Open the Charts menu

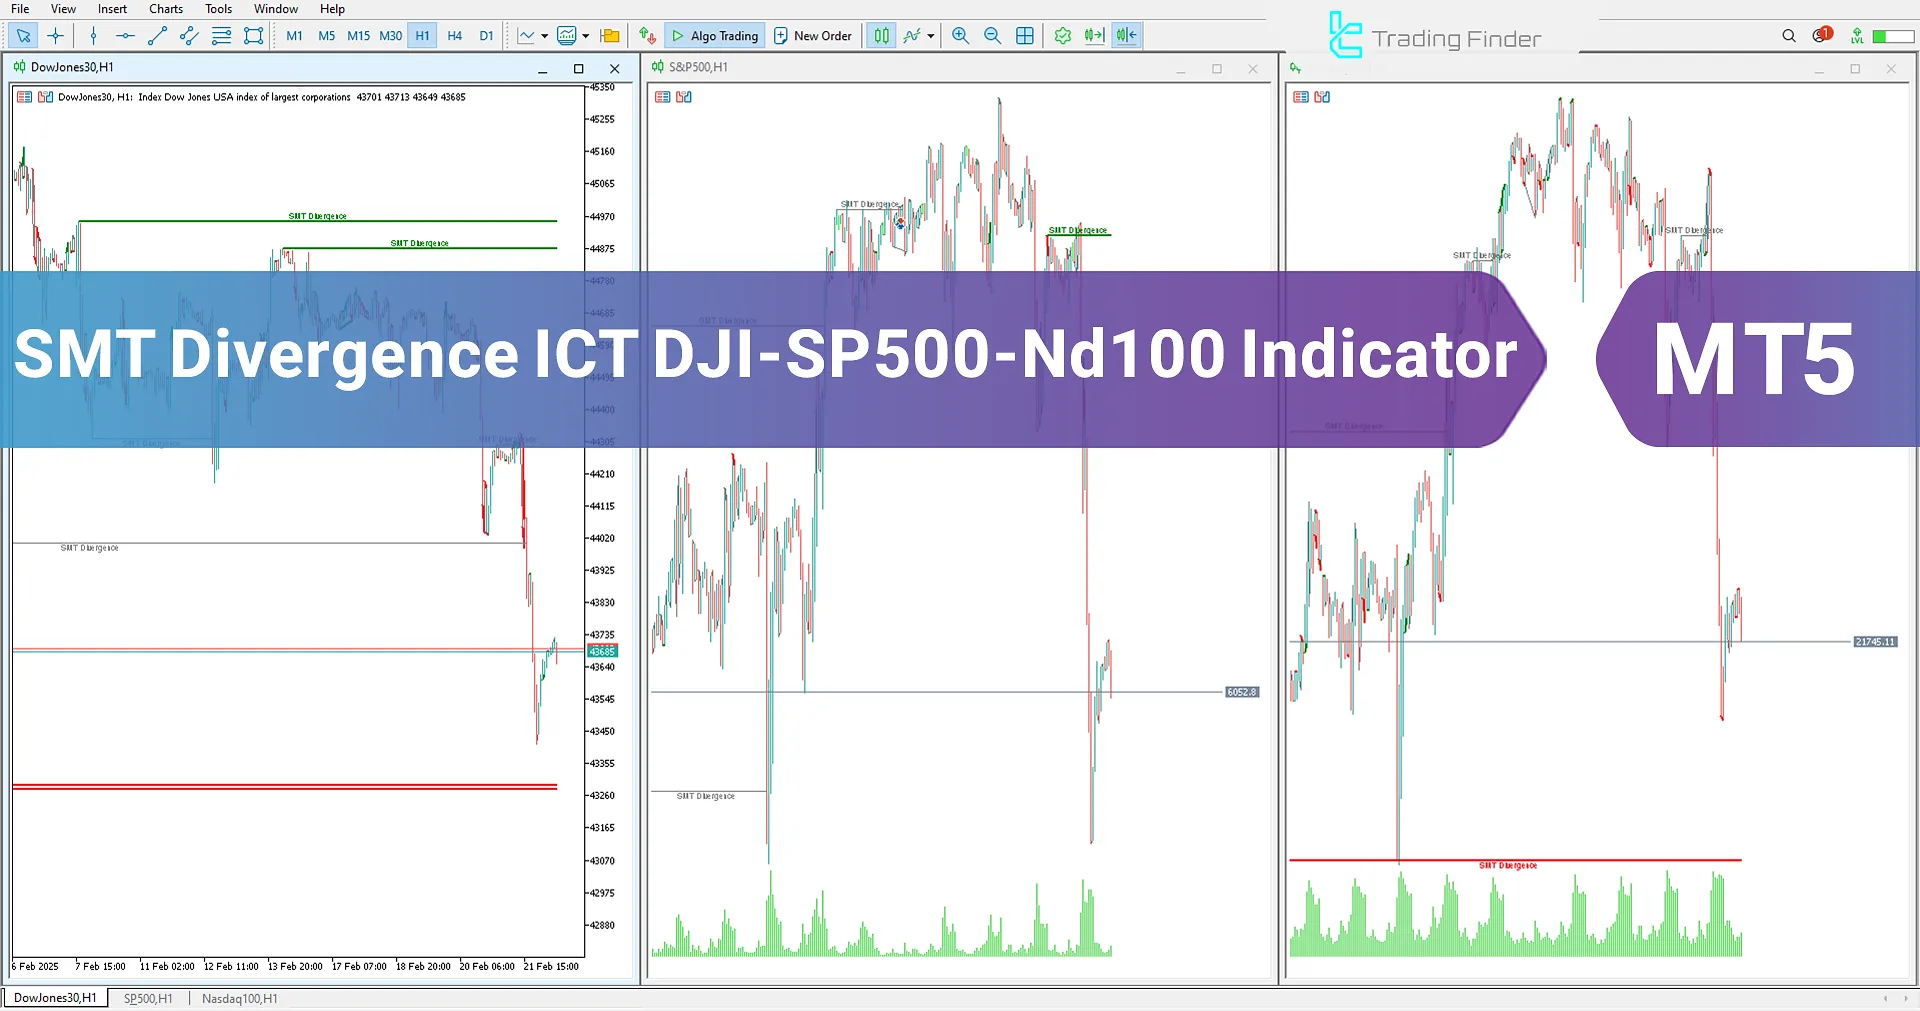(x=166, y=9)
